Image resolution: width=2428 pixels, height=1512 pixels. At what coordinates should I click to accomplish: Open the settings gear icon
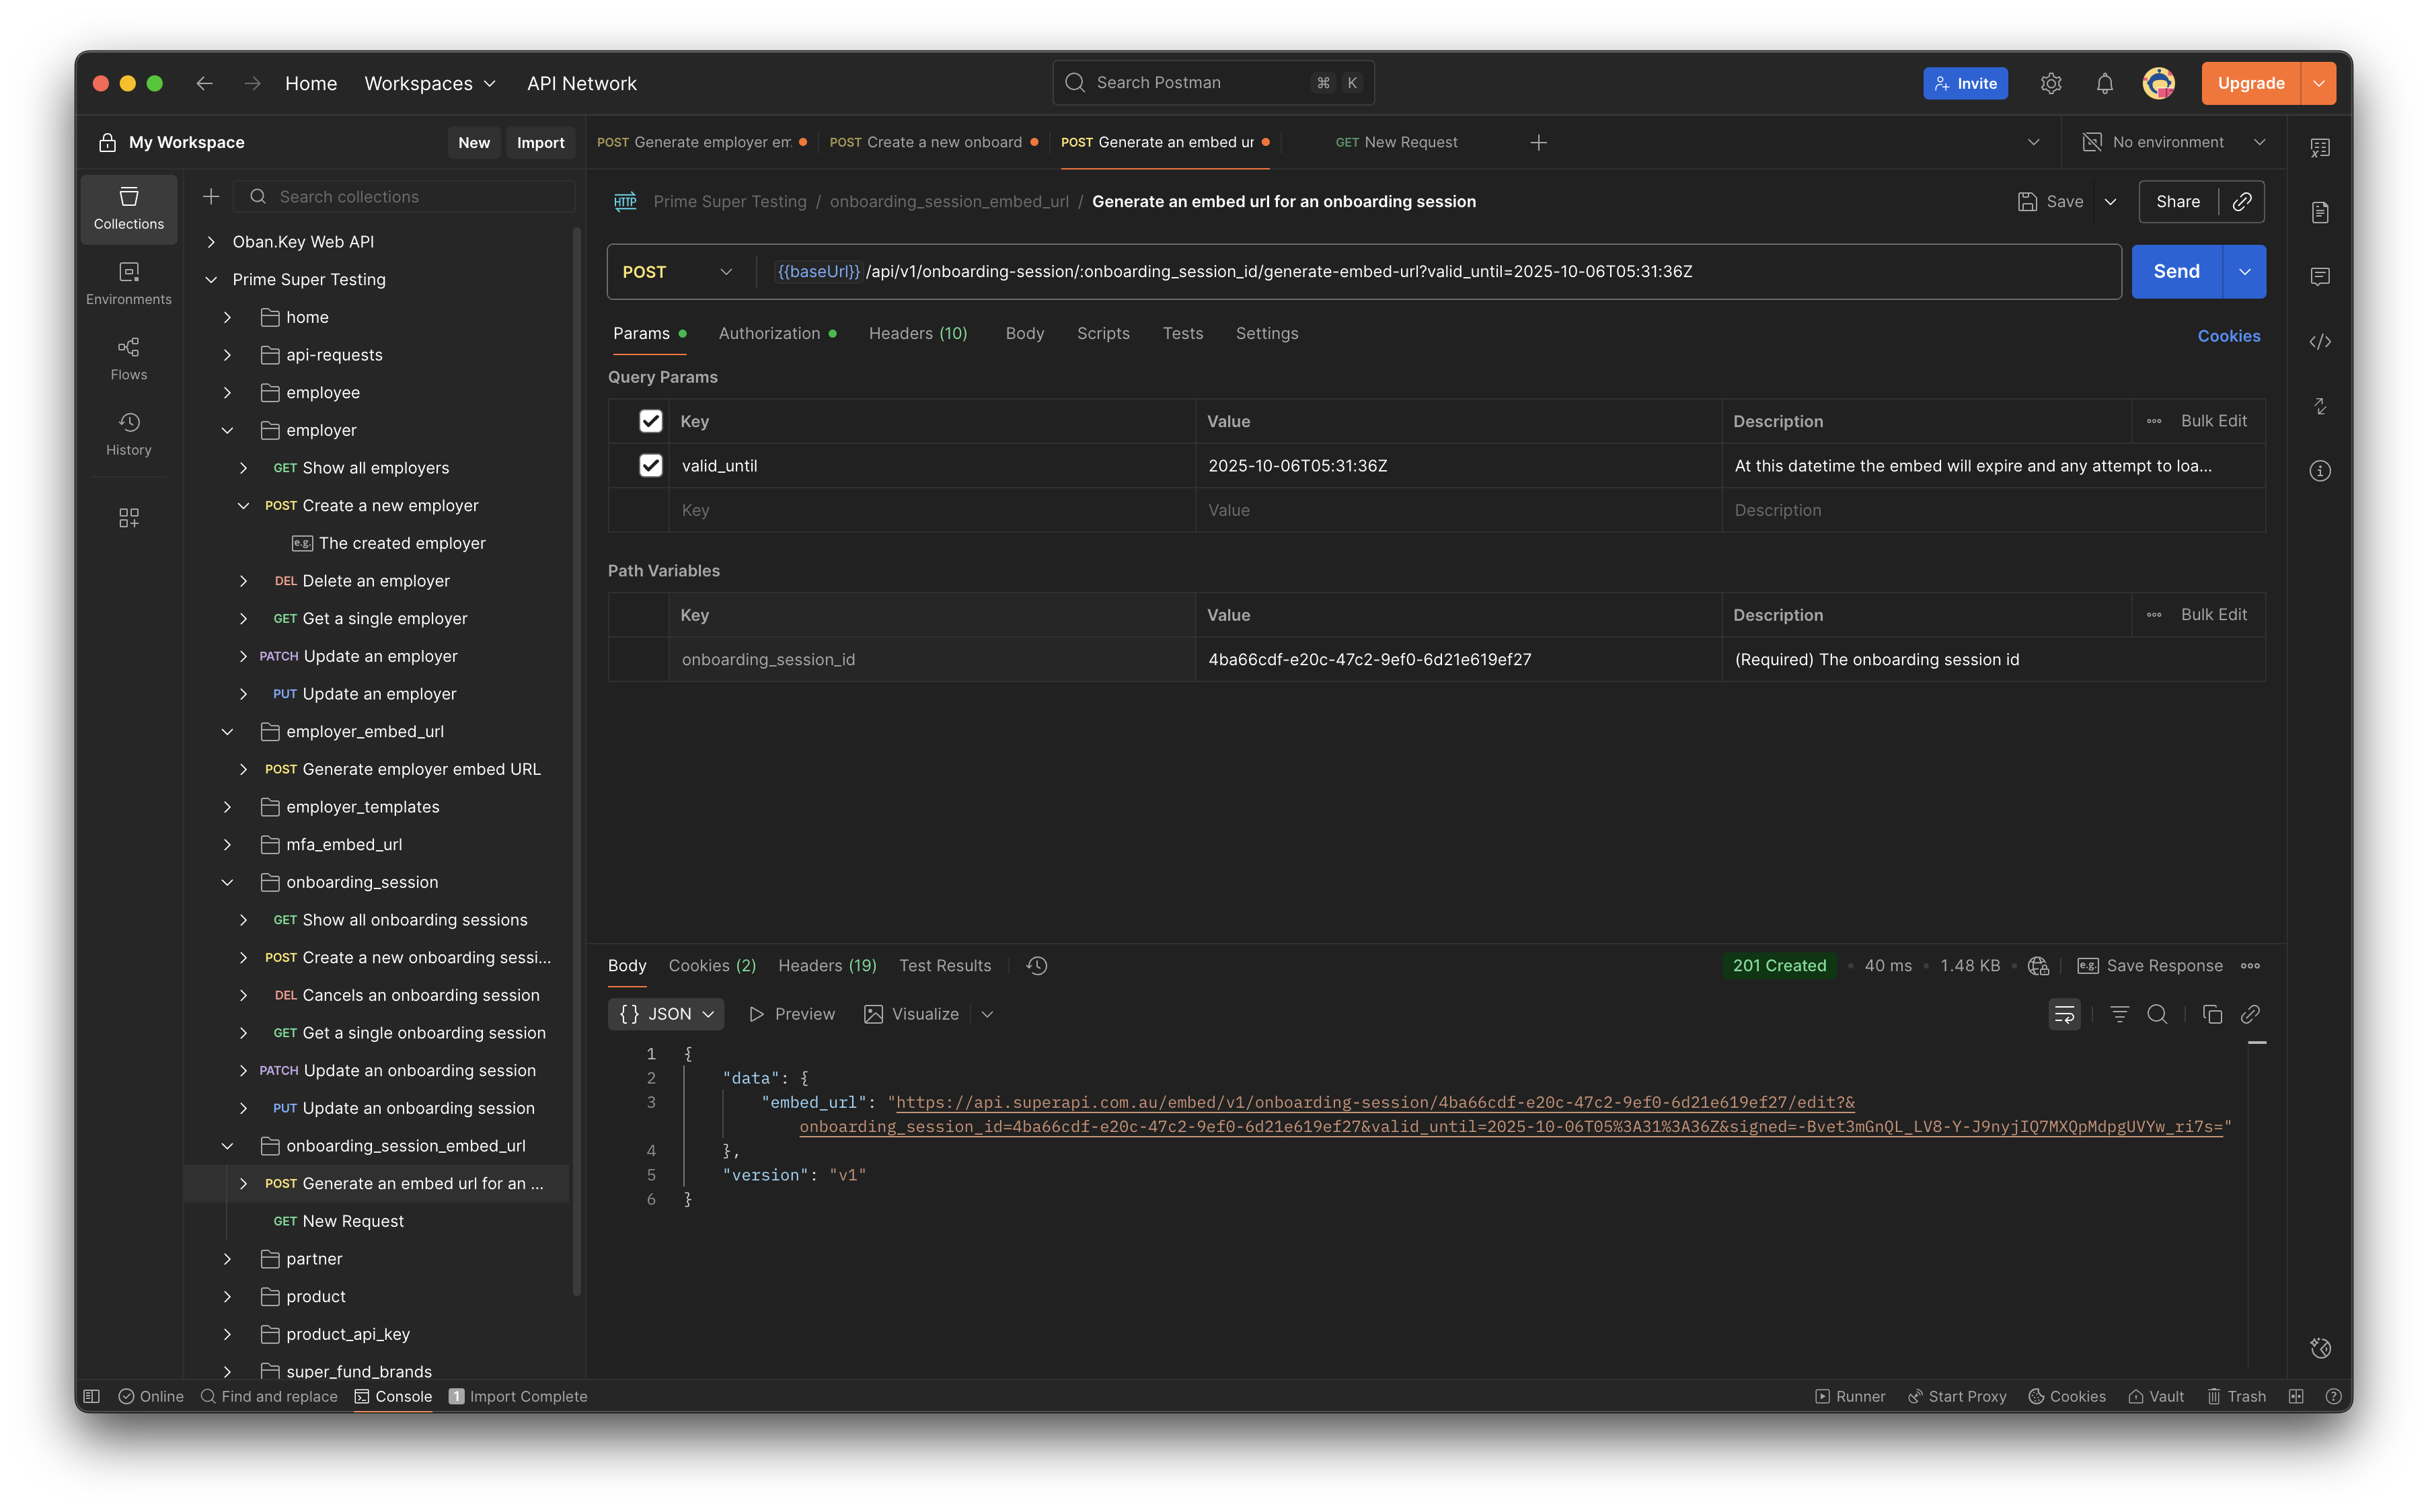[2050, 84]
